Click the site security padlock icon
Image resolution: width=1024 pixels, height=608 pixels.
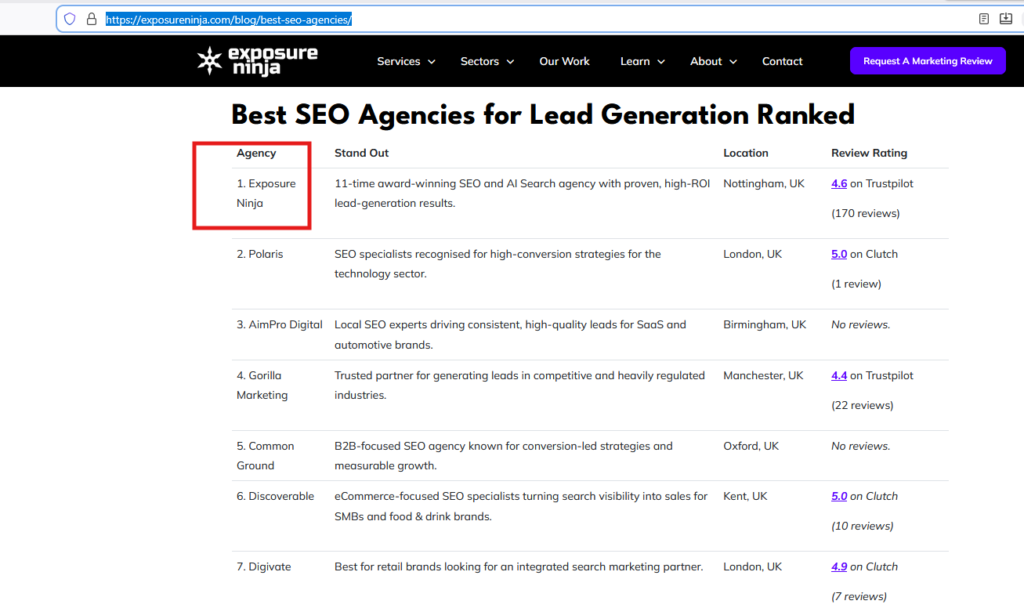(91, 19)
